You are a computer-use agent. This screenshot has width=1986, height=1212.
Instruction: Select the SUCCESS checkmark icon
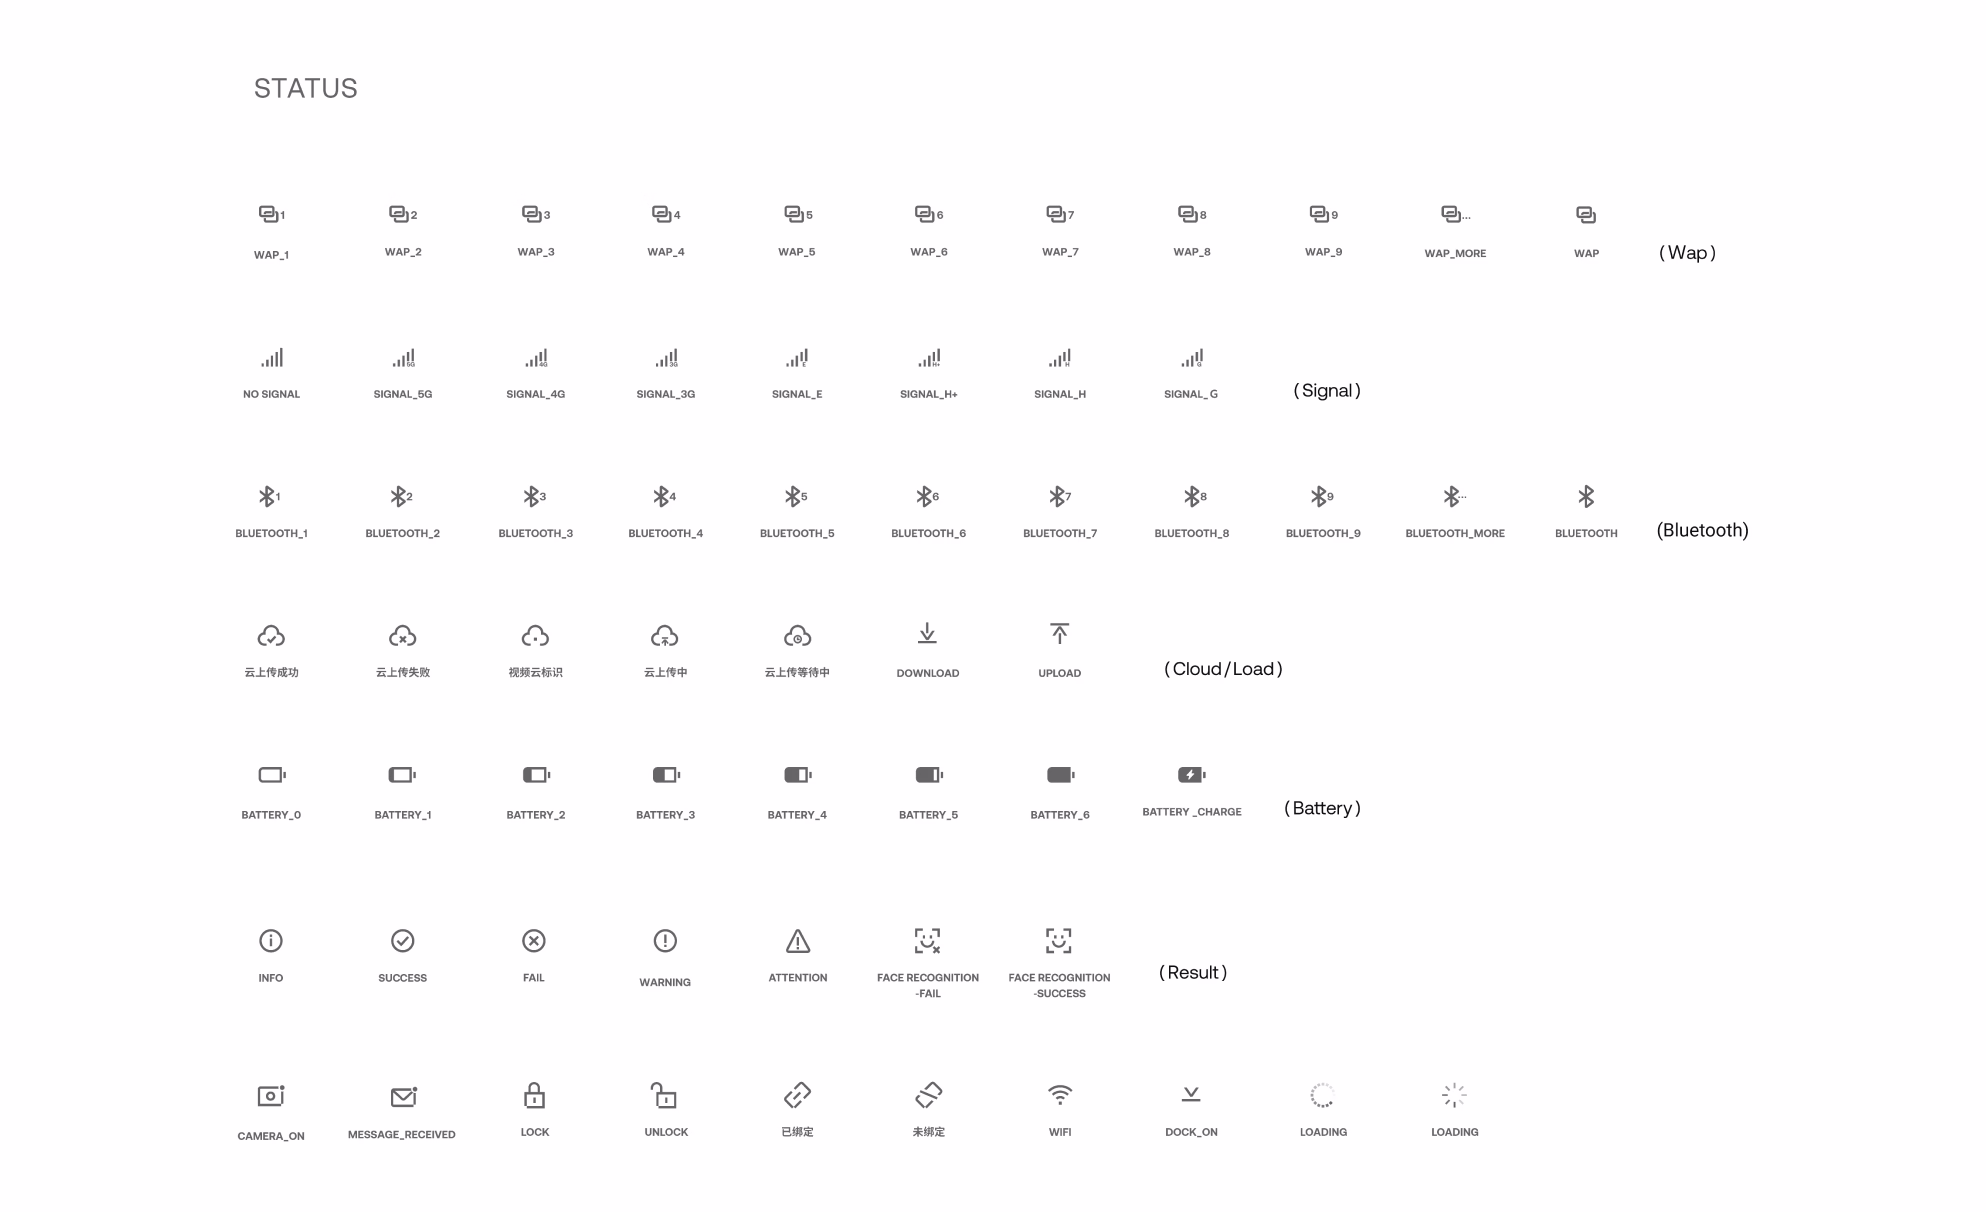tap(403, 941)
